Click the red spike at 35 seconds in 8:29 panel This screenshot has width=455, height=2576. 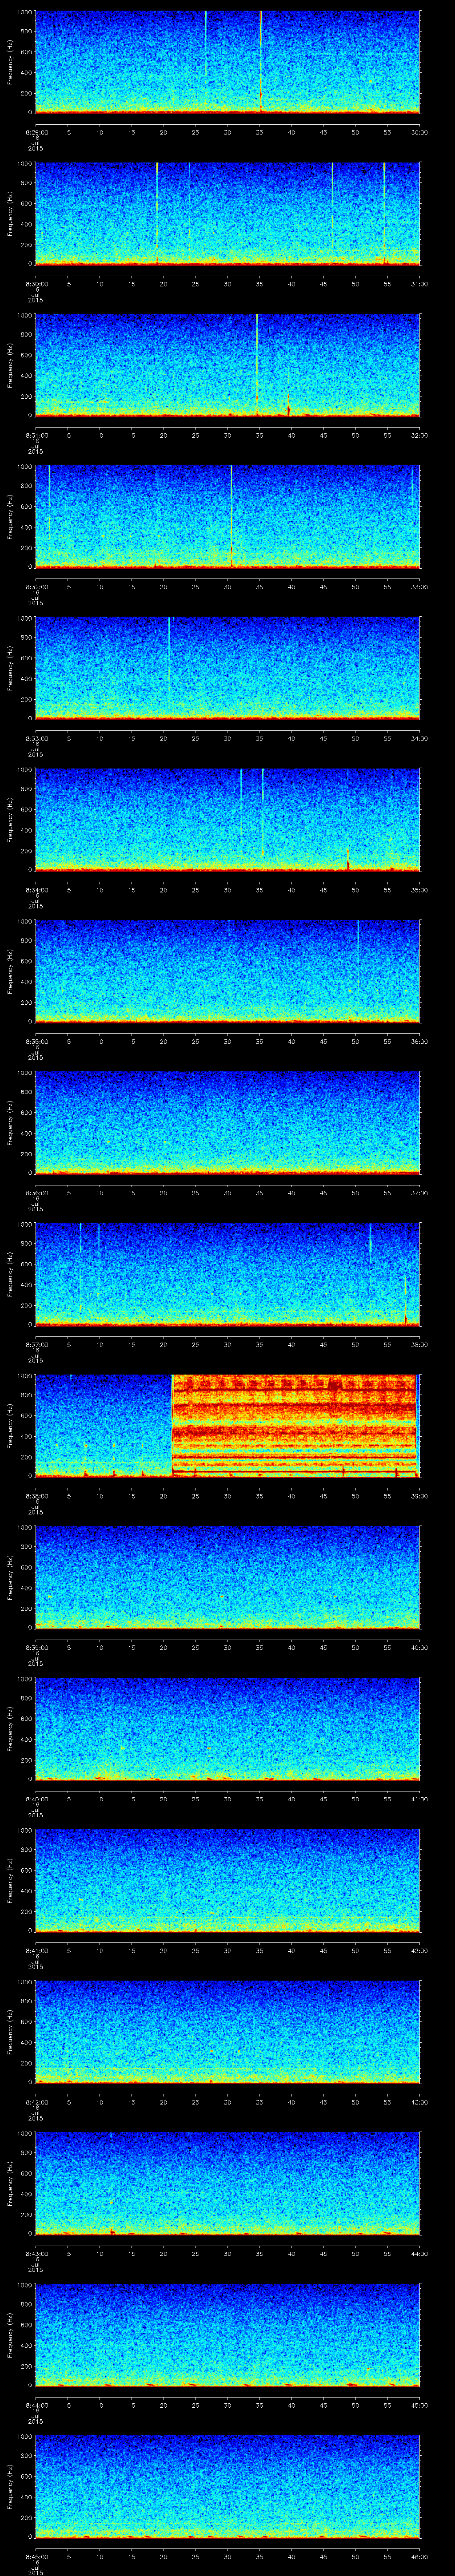(x=260, y=60)
